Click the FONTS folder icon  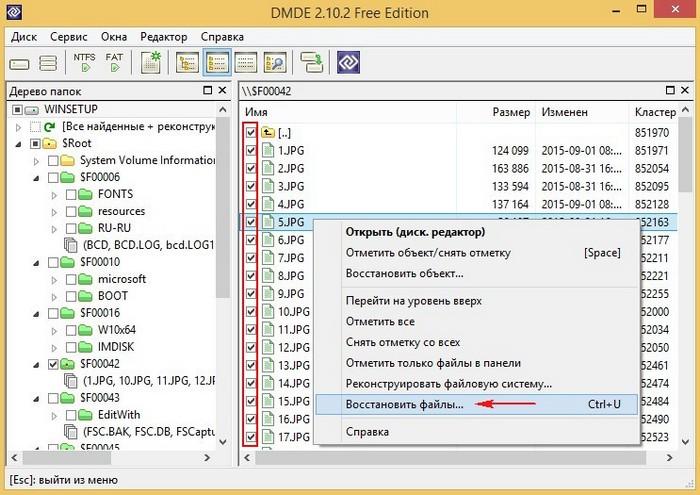[x=85, y=195]
